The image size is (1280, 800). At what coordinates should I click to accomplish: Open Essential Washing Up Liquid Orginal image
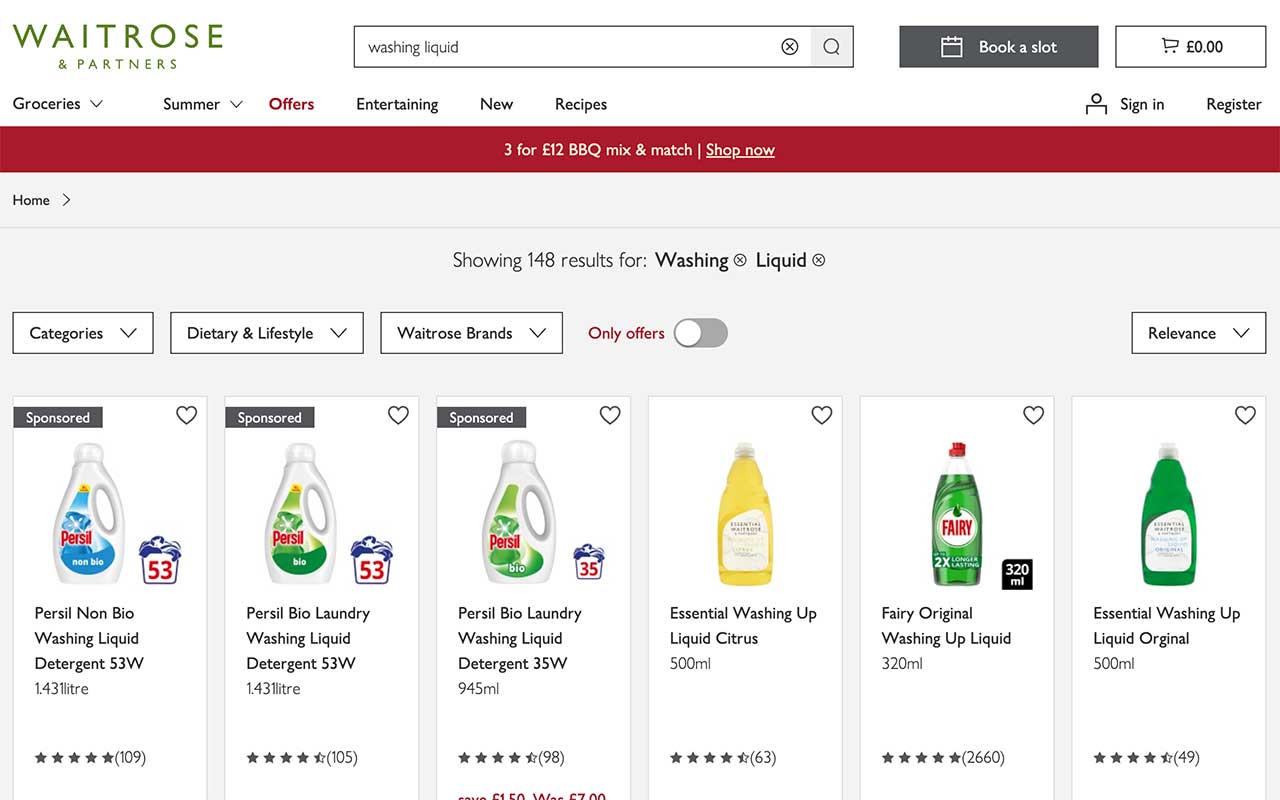1169,513
